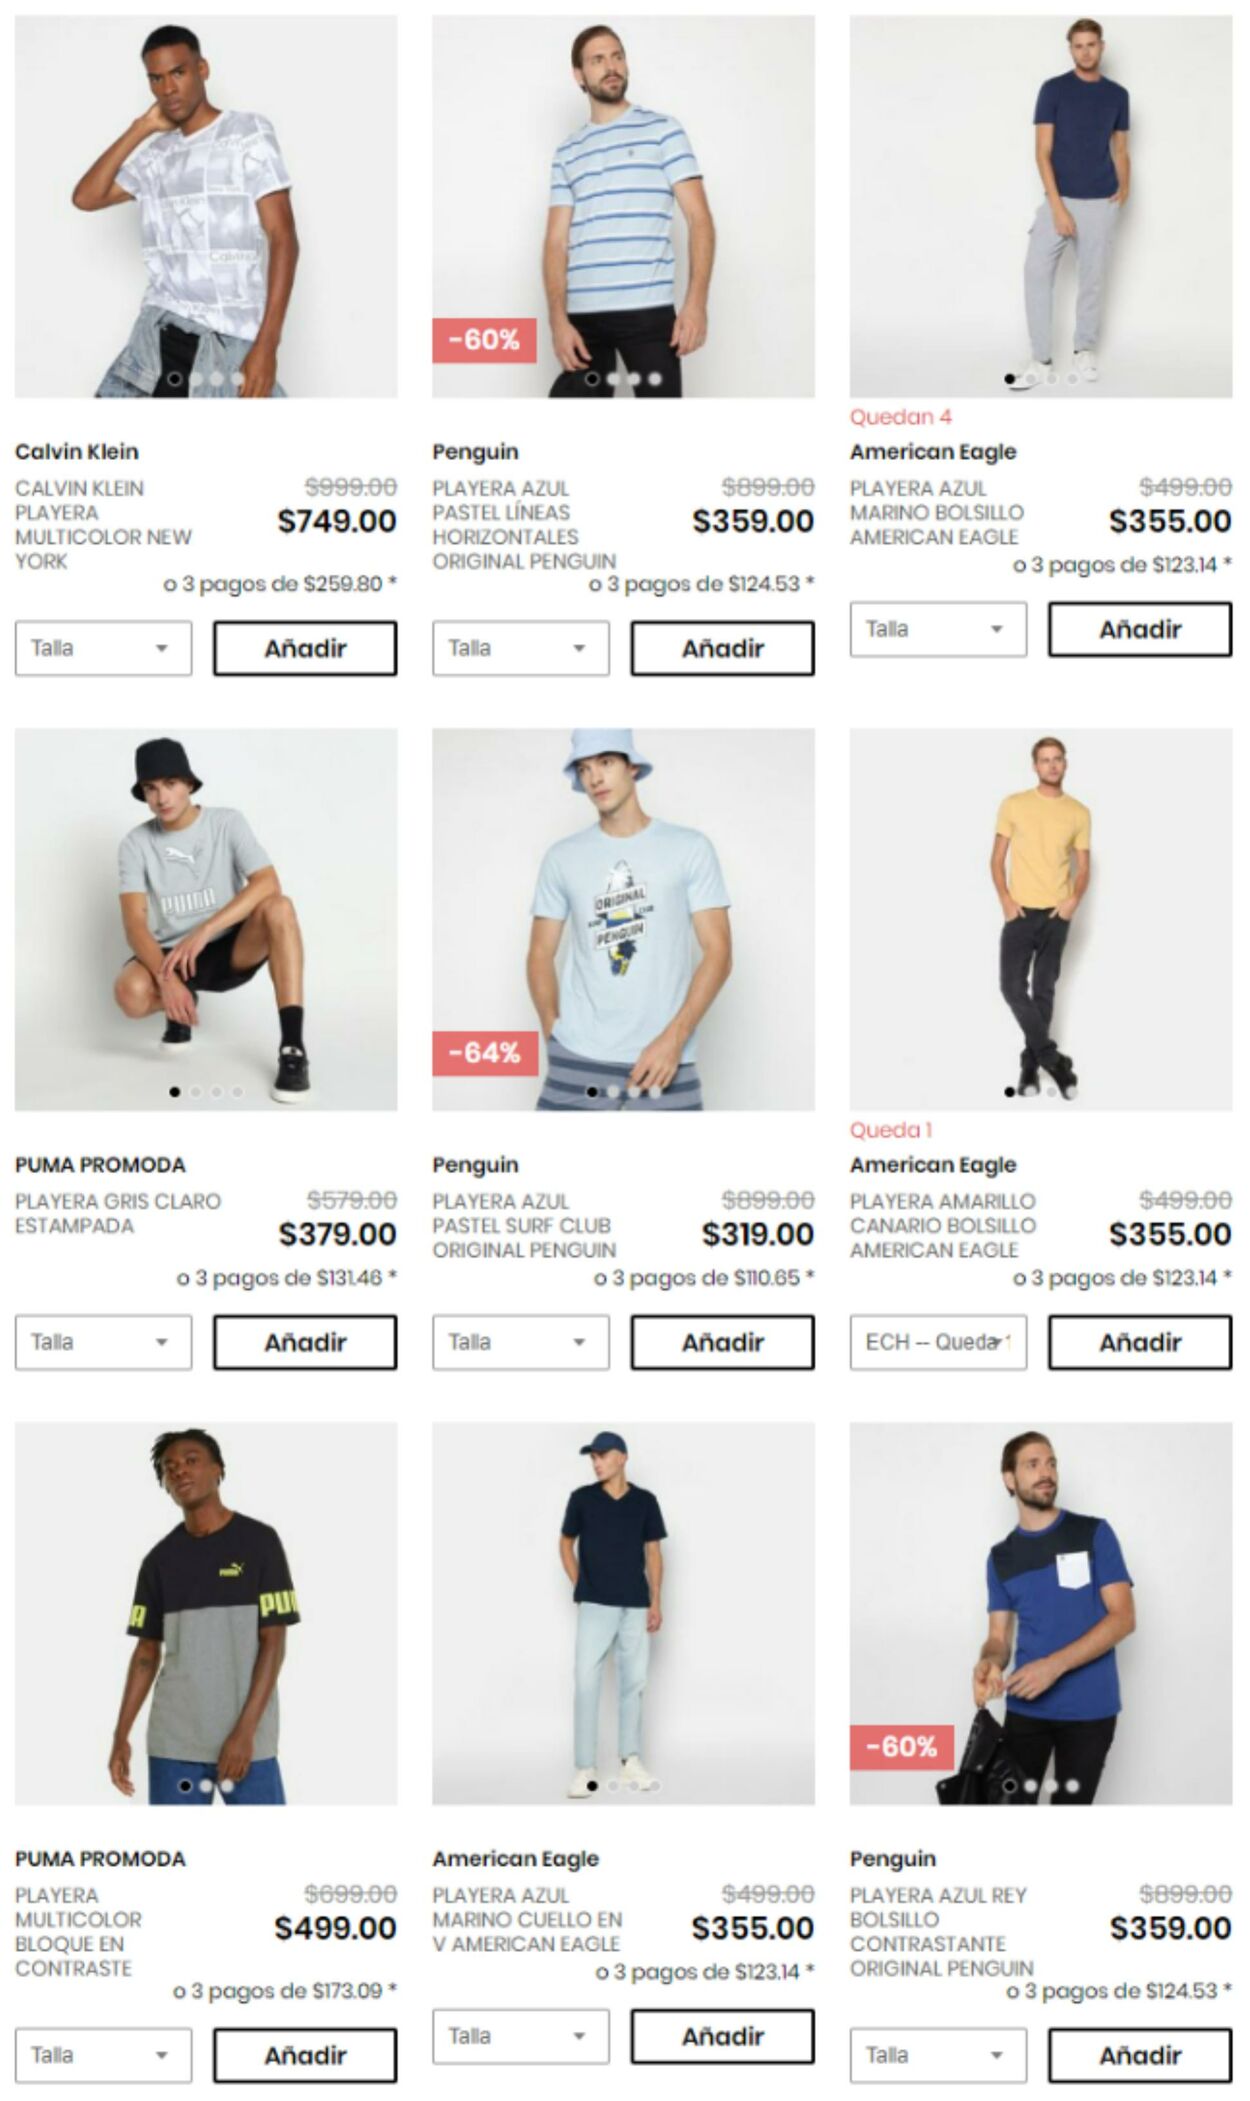Add yellow American Eagle playera to cart
Viewport: 1250px width, 2101px height.
tap(1140, 1342)
